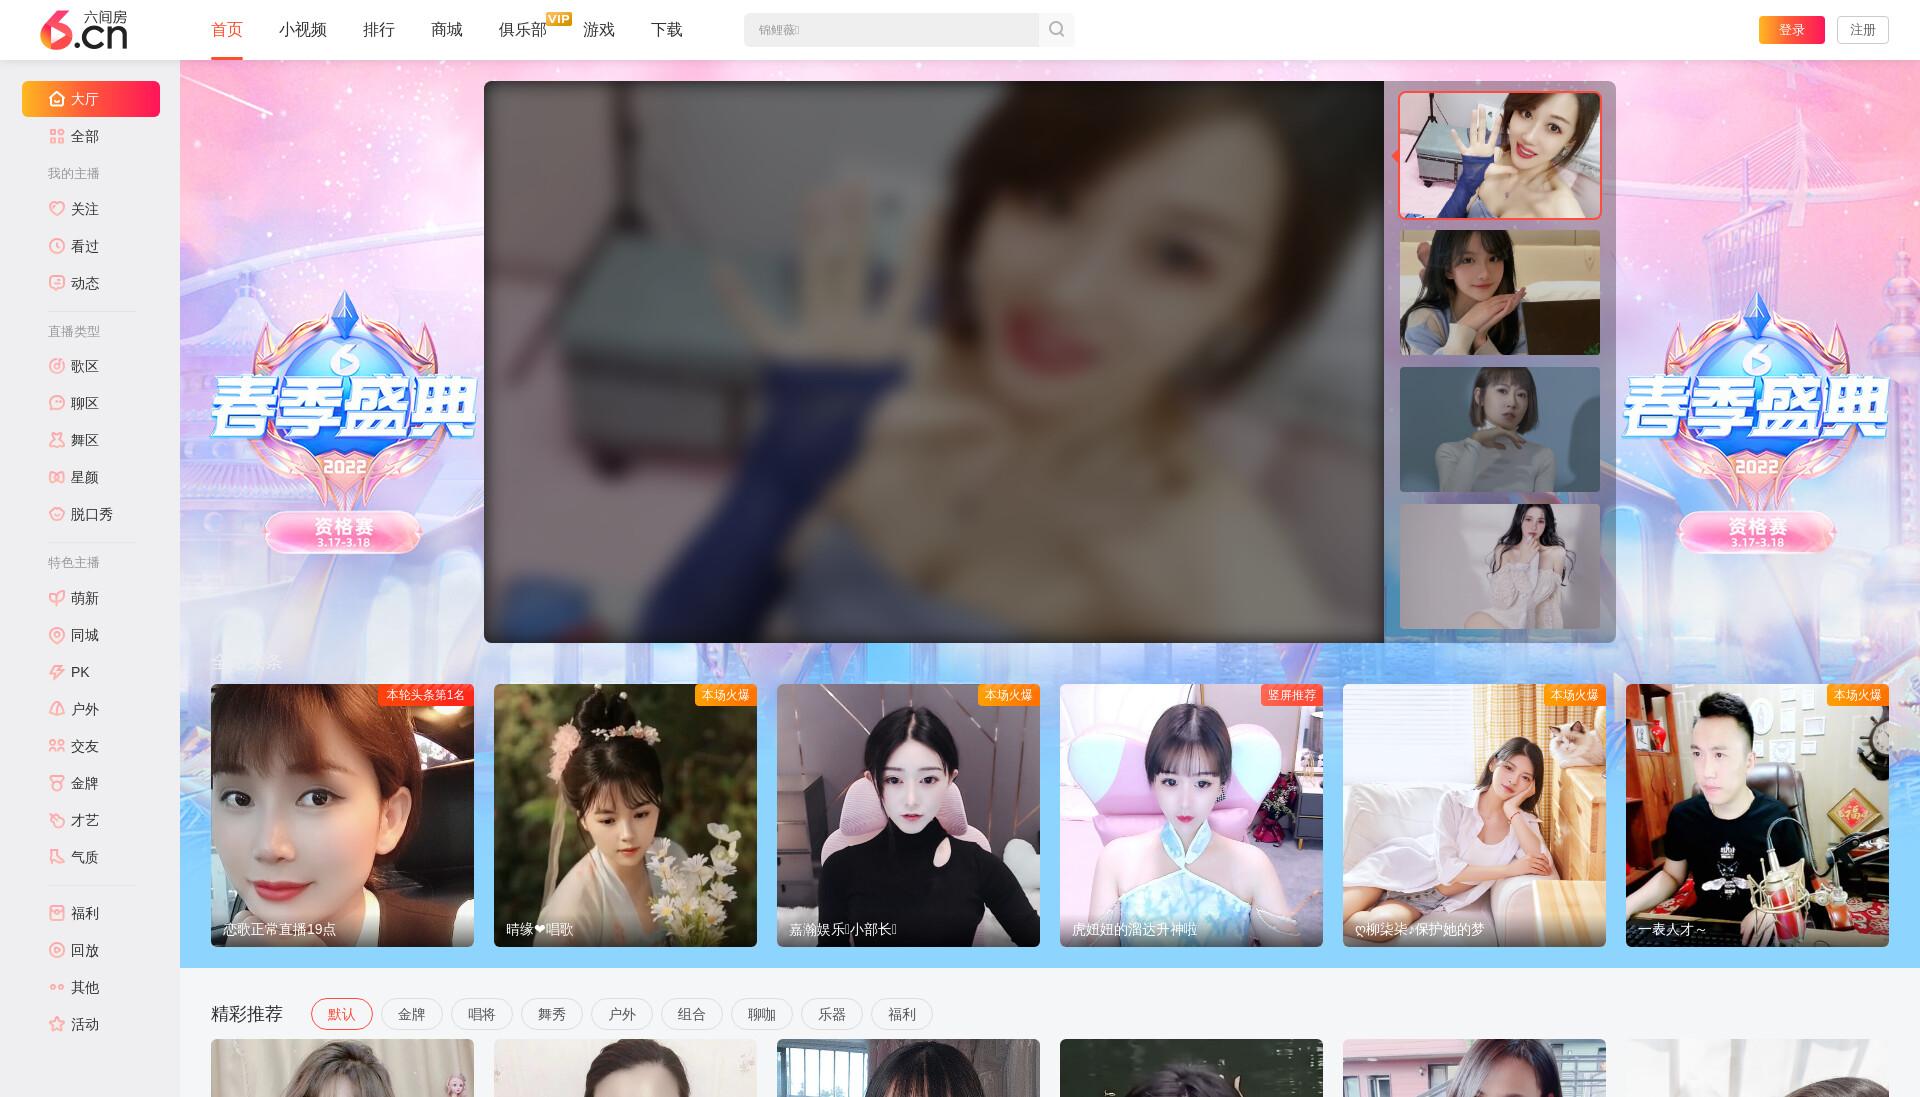Image resolution: width=1920 pixels, height=1097 pixels.
Task: Click the heart icon beside 关注
Action: pyautogui.click(x=57, y=209)
